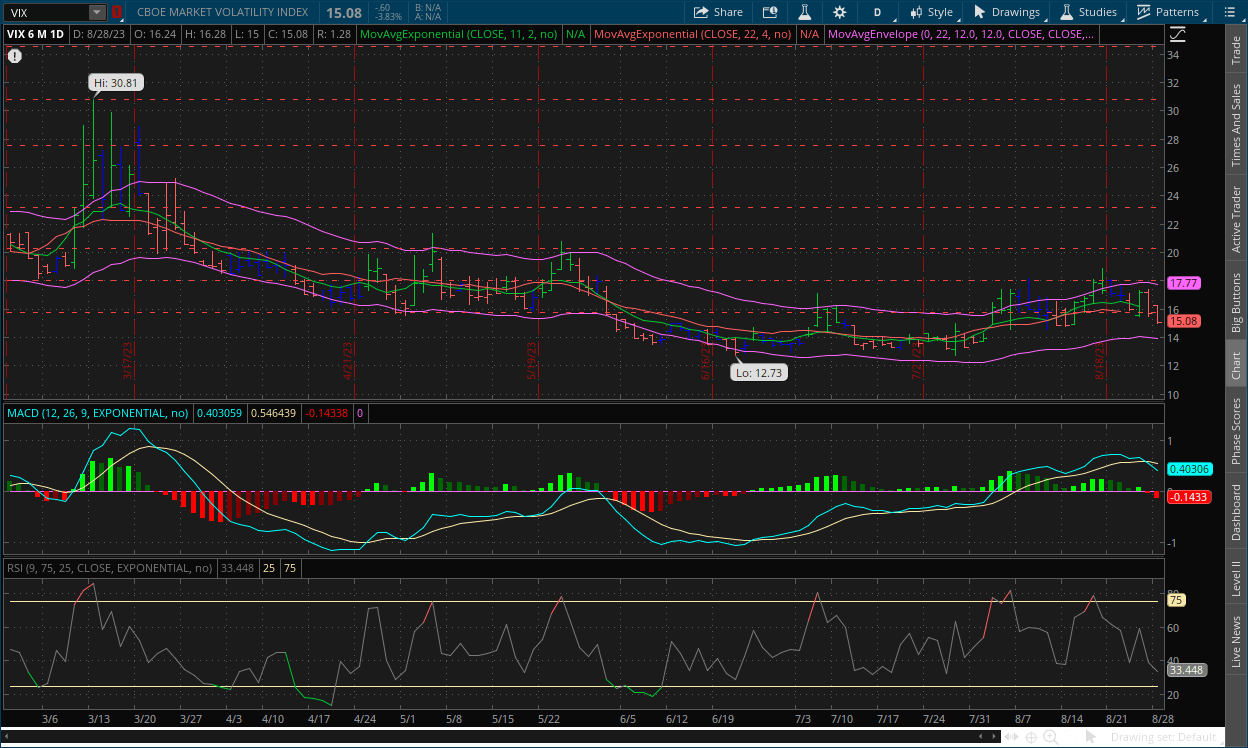This screenshot has width=1248, height=748.
Task: Open the Patterns menu
Action: pos(1167,12)
